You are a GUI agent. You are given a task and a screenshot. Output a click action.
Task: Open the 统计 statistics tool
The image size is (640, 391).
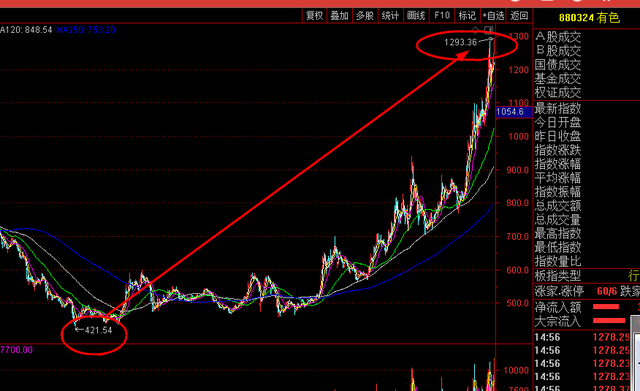click(x=390, y=16)
